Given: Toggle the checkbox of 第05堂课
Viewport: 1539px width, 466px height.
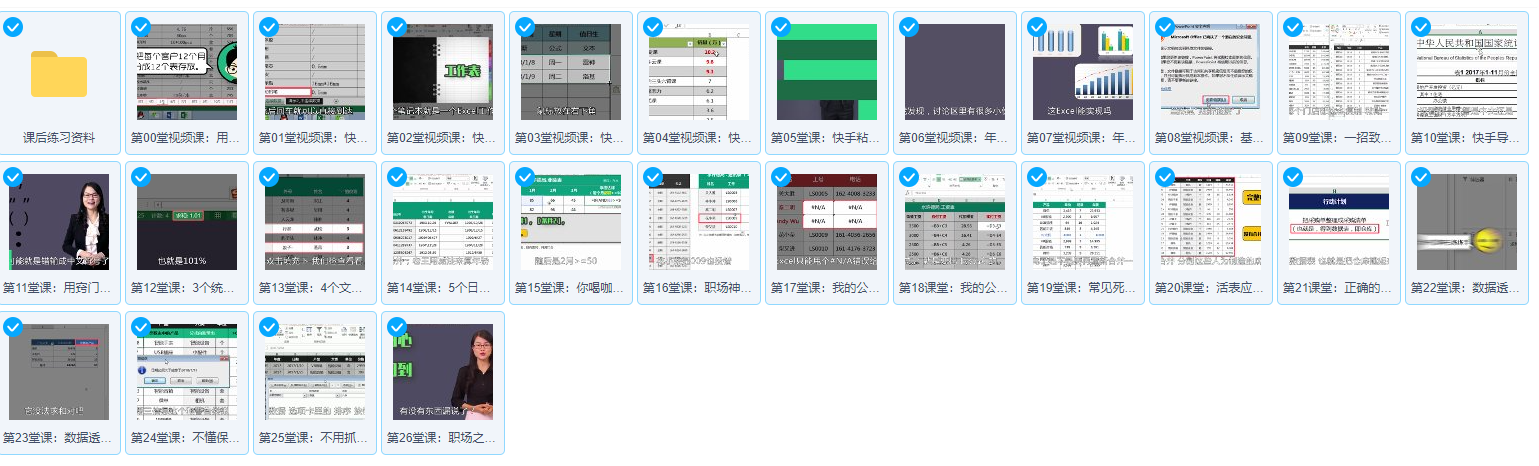Looking at the screenshot, I should (781, 27).
